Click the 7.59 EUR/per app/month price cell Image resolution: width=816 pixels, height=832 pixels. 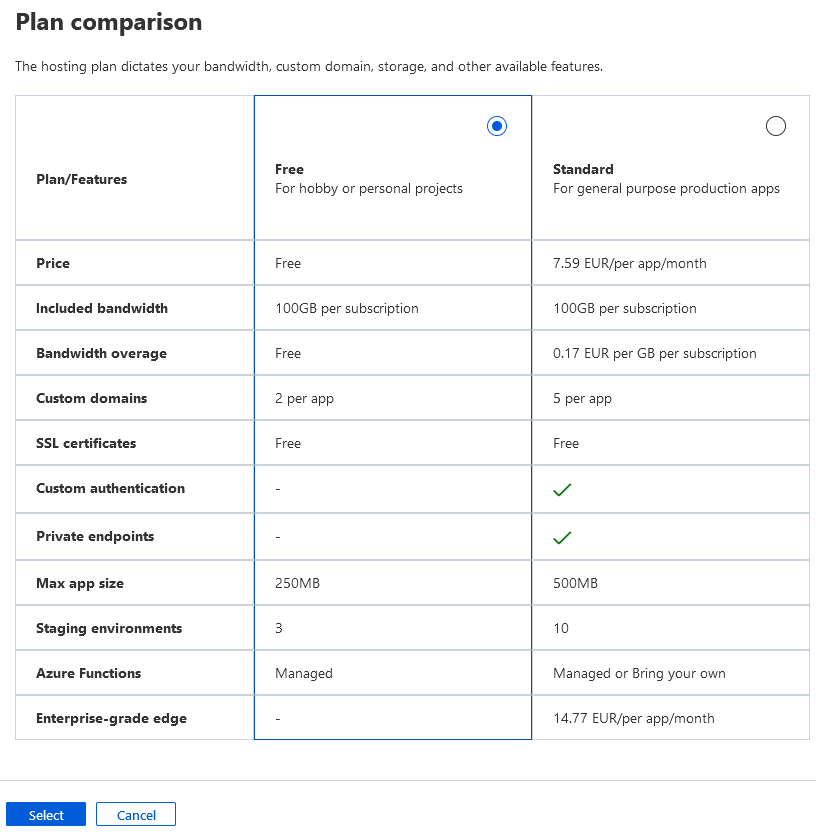pyautogui.click(x=630, y=264)
